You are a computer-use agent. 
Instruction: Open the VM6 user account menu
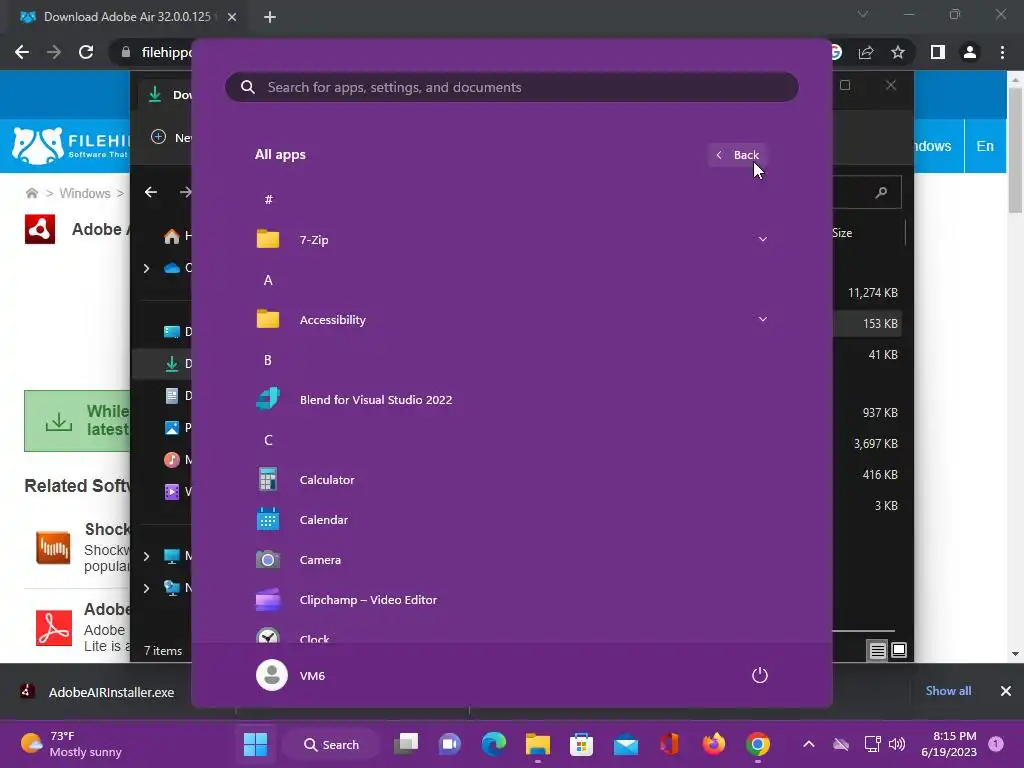pos(291,675)
